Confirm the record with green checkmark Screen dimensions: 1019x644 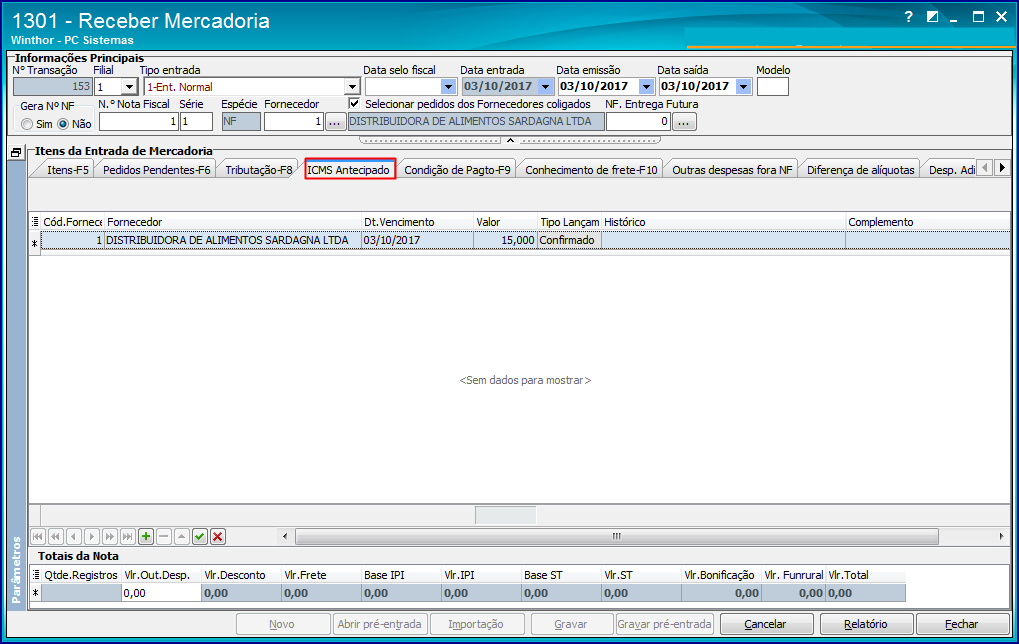(200, 537)
